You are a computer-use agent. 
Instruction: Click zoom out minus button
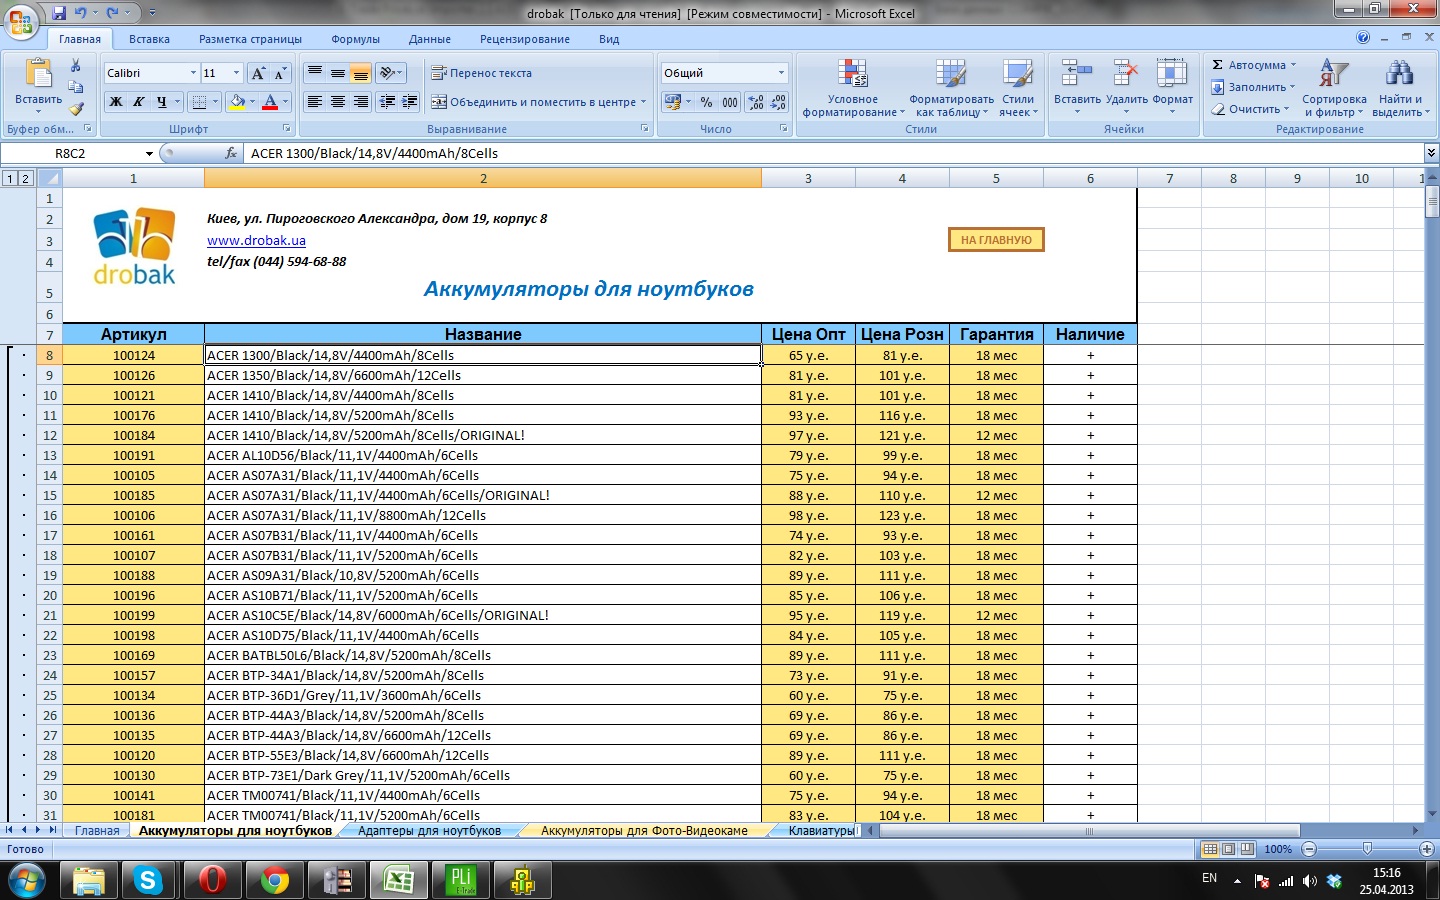click(x=1309, y=849)
